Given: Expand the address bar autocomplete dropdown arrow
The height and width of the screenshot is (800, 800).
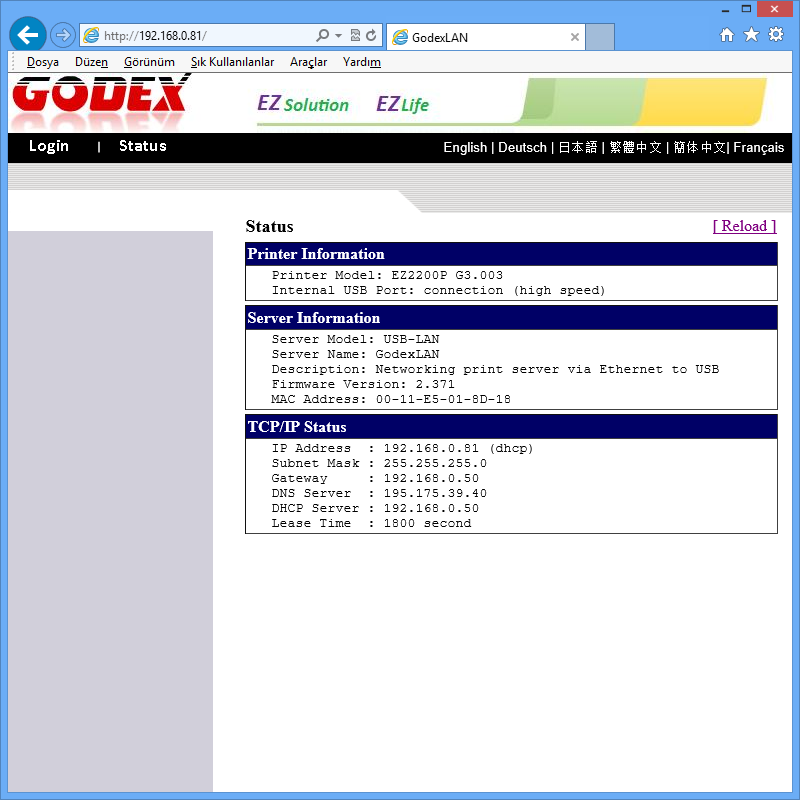Looking at the screenshot, I should pos(338,36).
